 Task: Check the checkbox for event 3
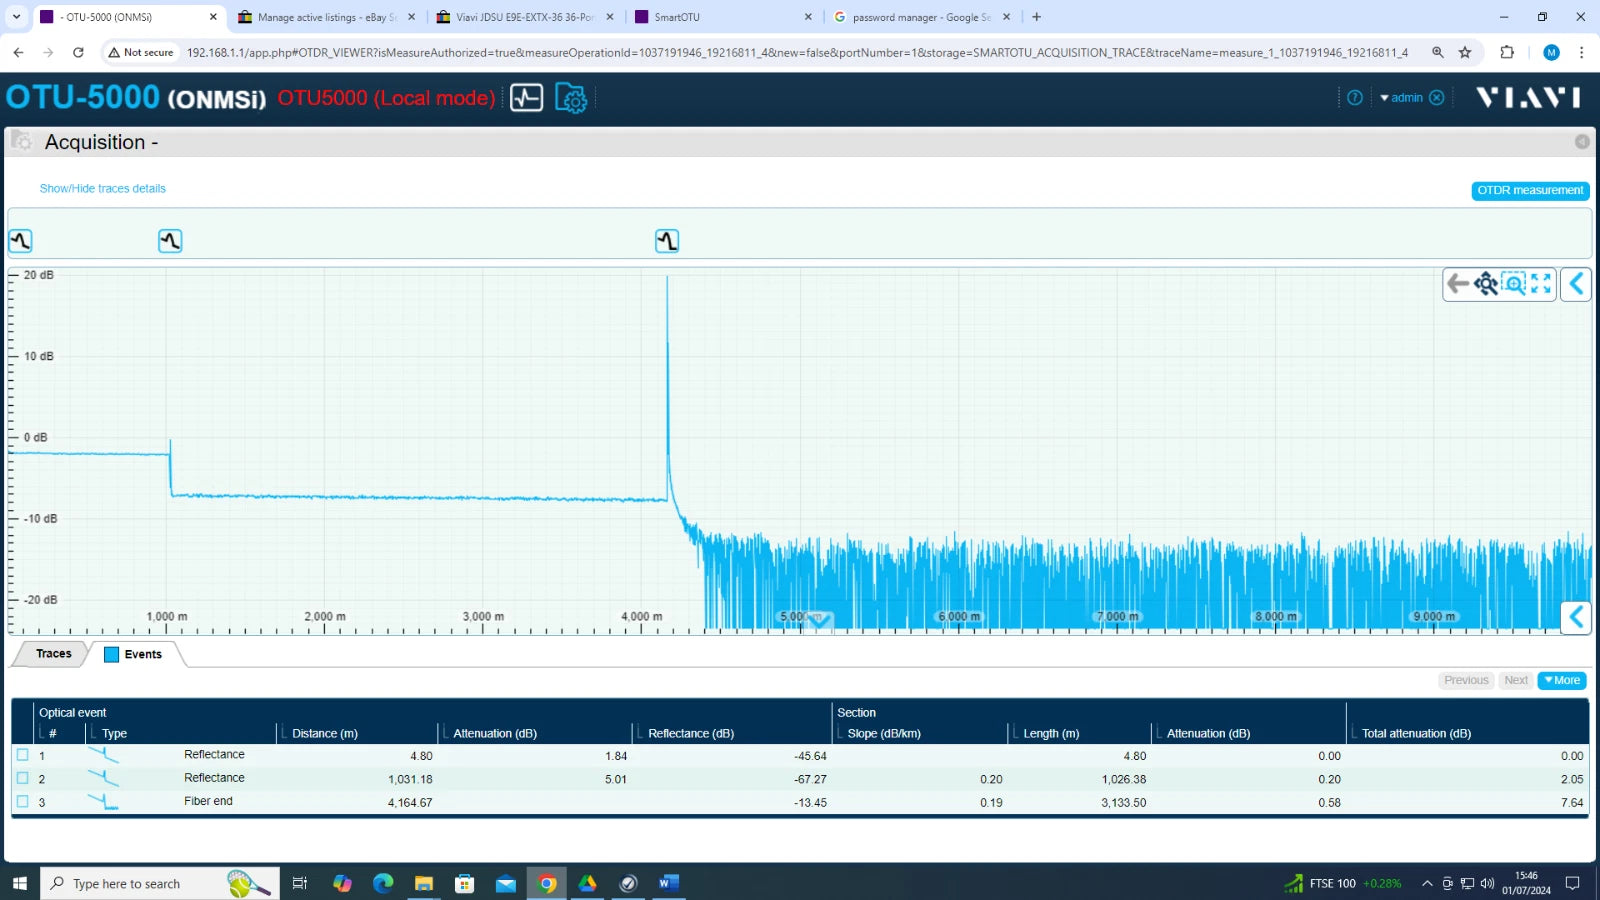[22, 801]
